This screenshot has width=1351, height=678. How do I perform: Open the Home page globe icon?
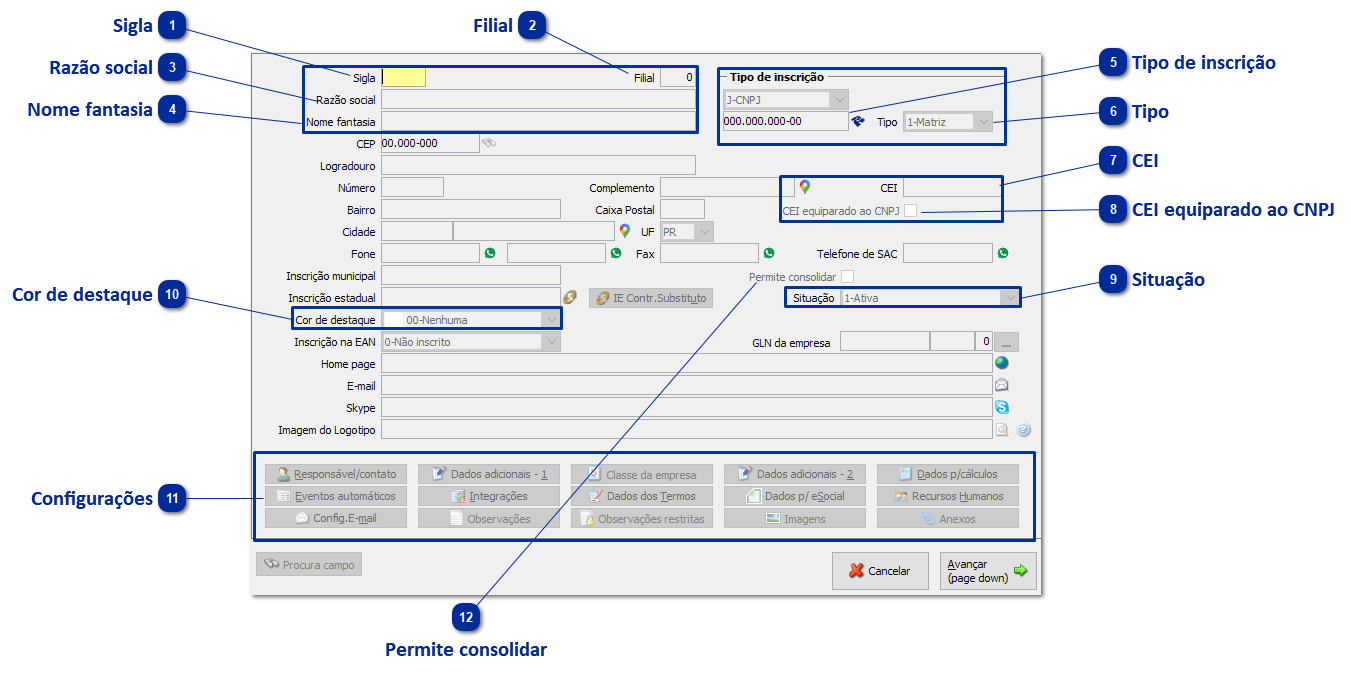pos(1002,364)
